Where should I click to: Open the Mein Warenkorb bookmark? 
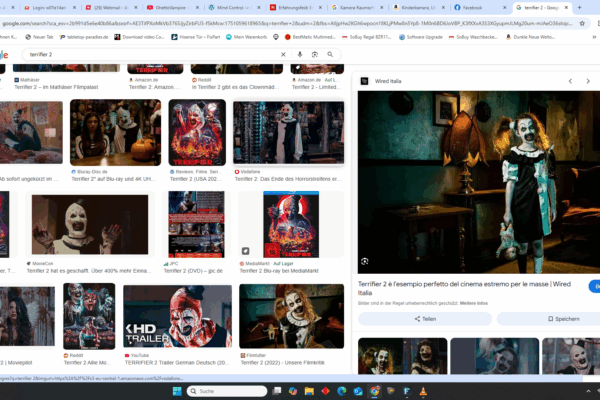point(246,37)
